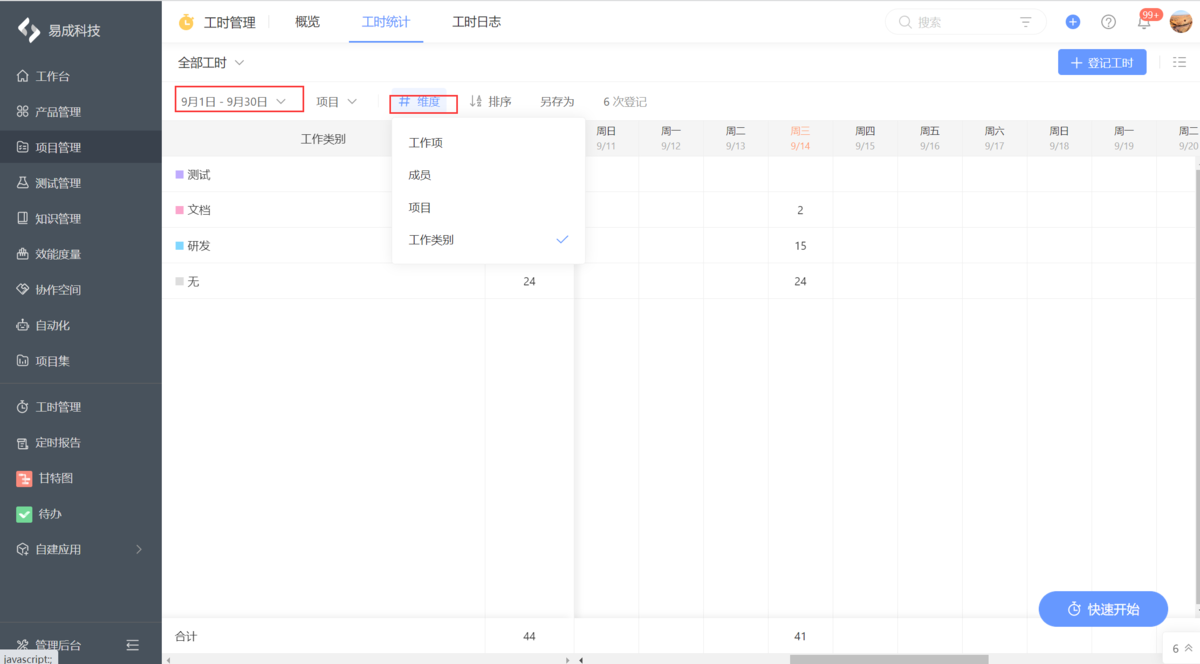The width and height of the screenshot is (1200, 664).
Task: Open the 项目 filter dropdown
Action: point(336,100)
